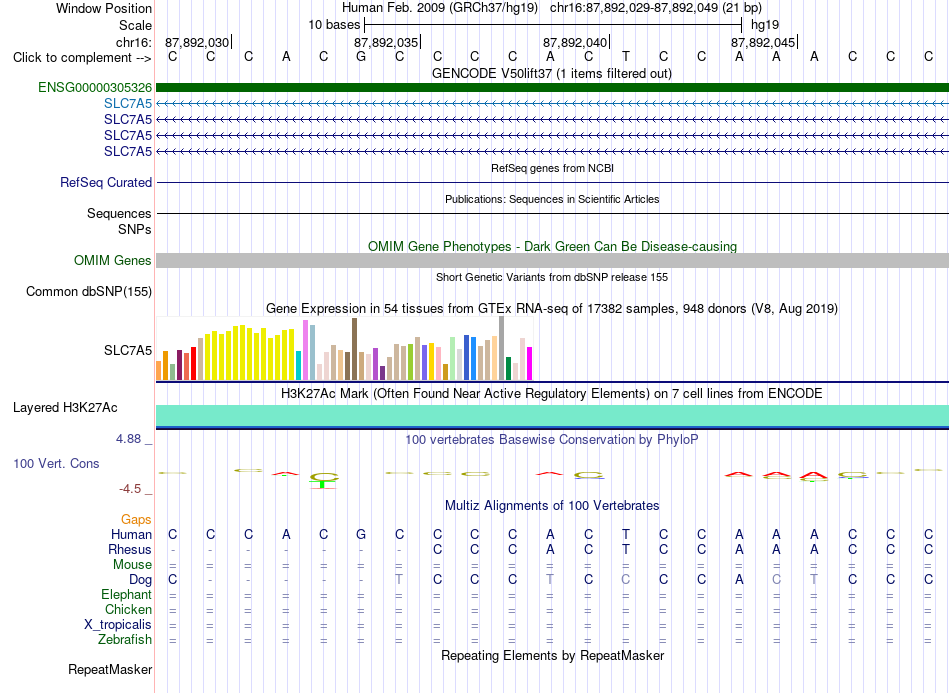The width and height of the screenshot is (950, 693).
Task: Open the ENSG00000305326 track label
Action: (x=95, y=88)
